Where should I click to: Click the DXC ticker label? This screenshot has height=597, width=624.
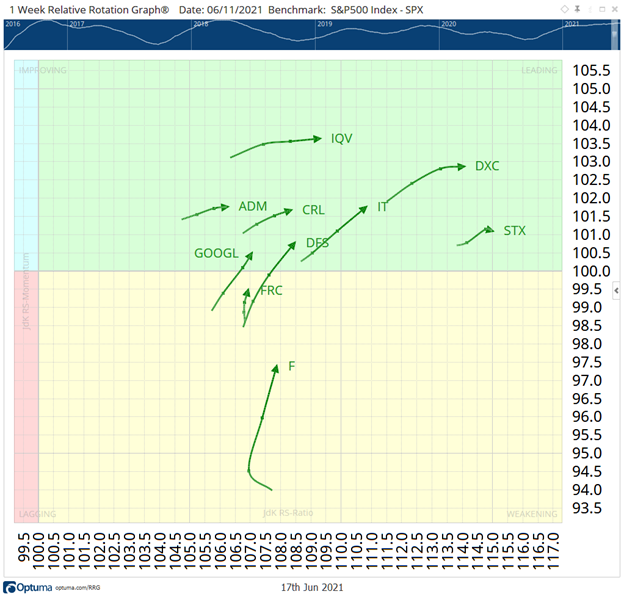[487, 166]
